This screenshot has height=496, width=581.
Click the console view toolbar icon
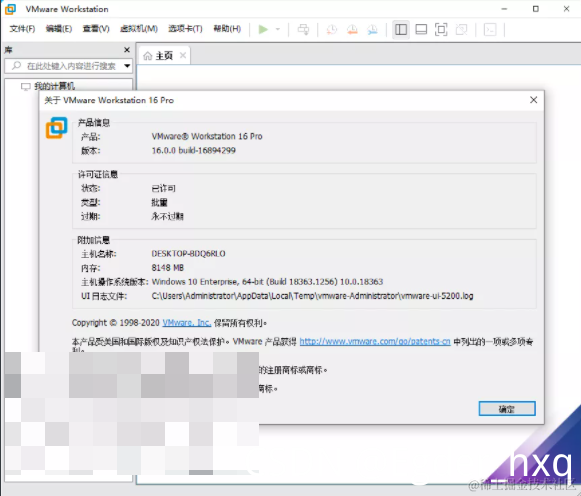[x=490, y=29]
